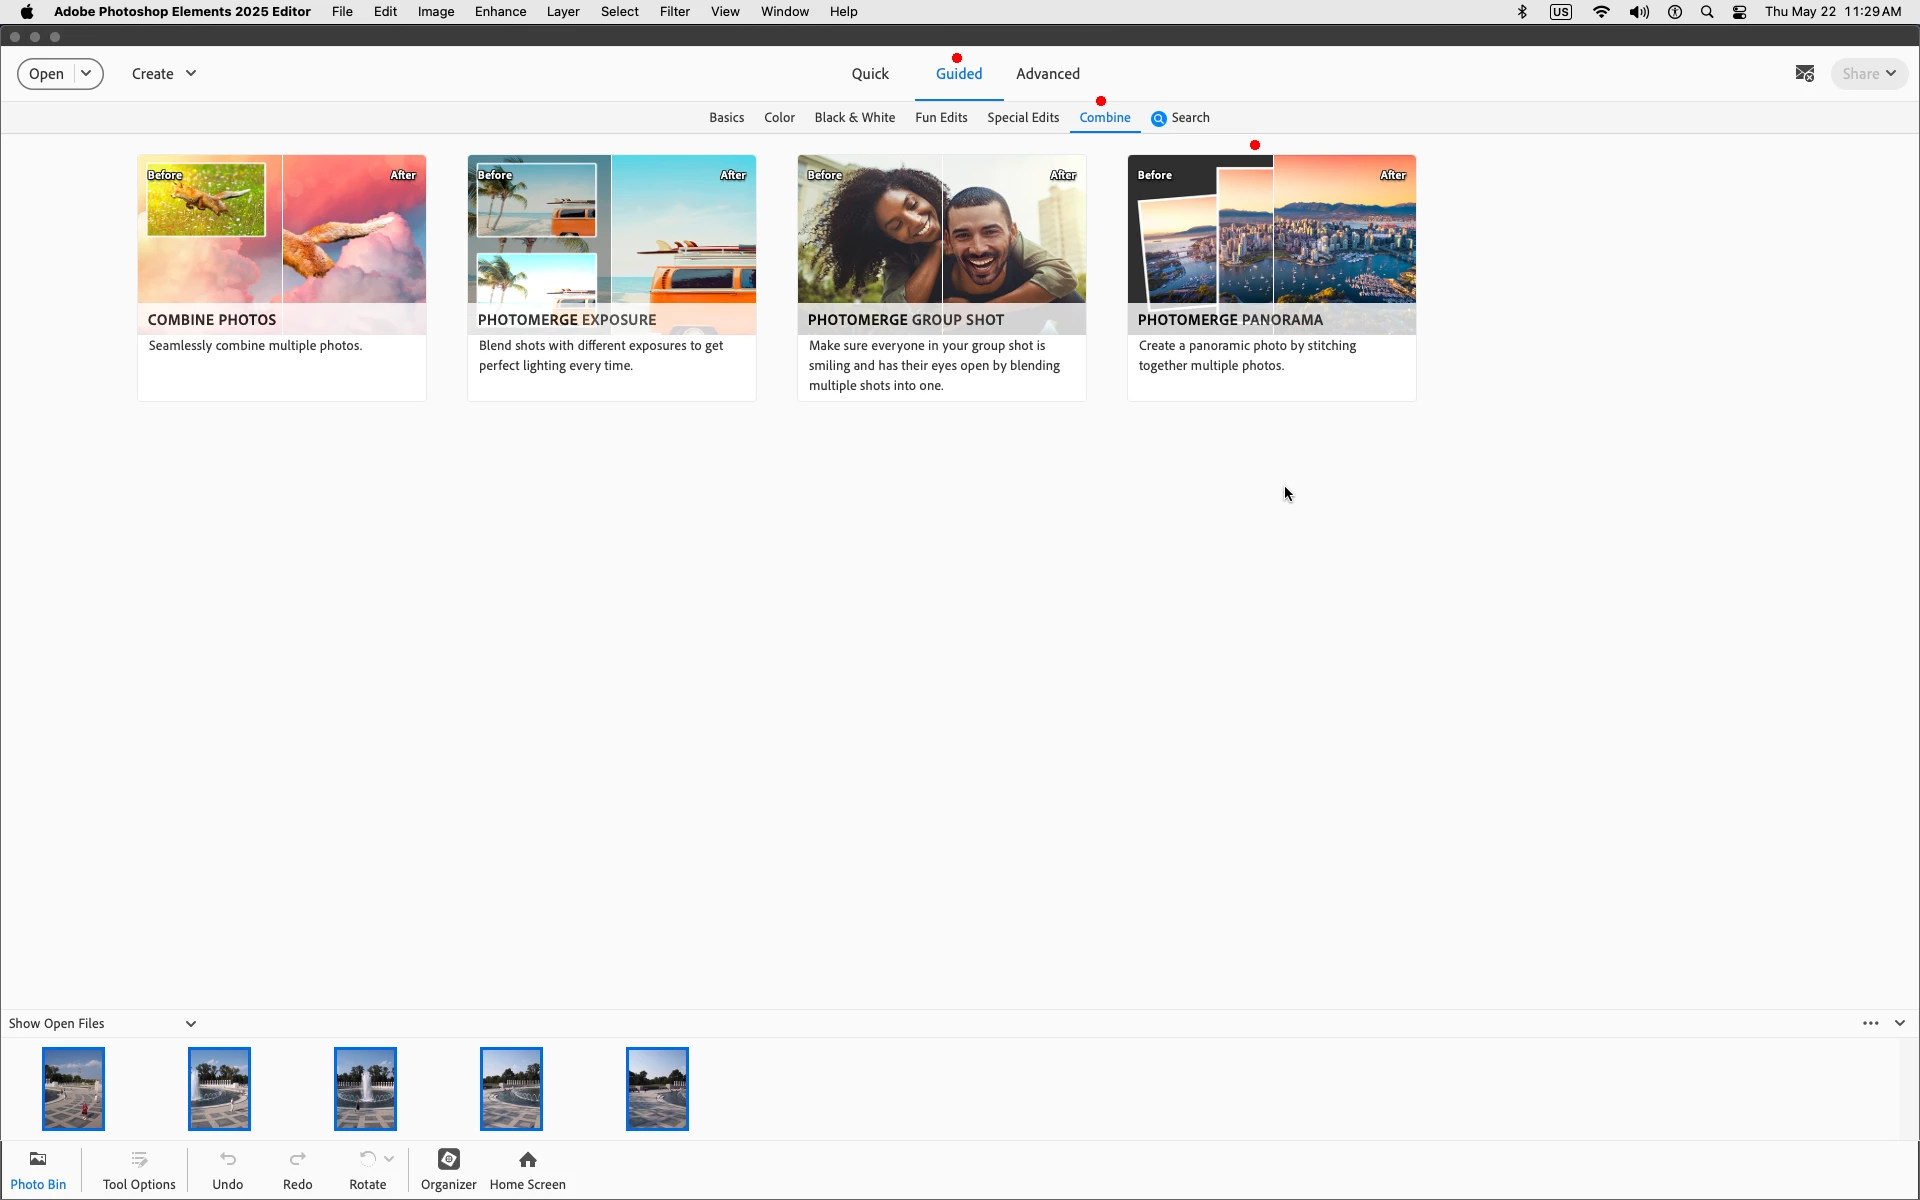Rotate the photo with Rotate icon
This screenshot has width=1920, height=1200.
tap(367, 1160)
